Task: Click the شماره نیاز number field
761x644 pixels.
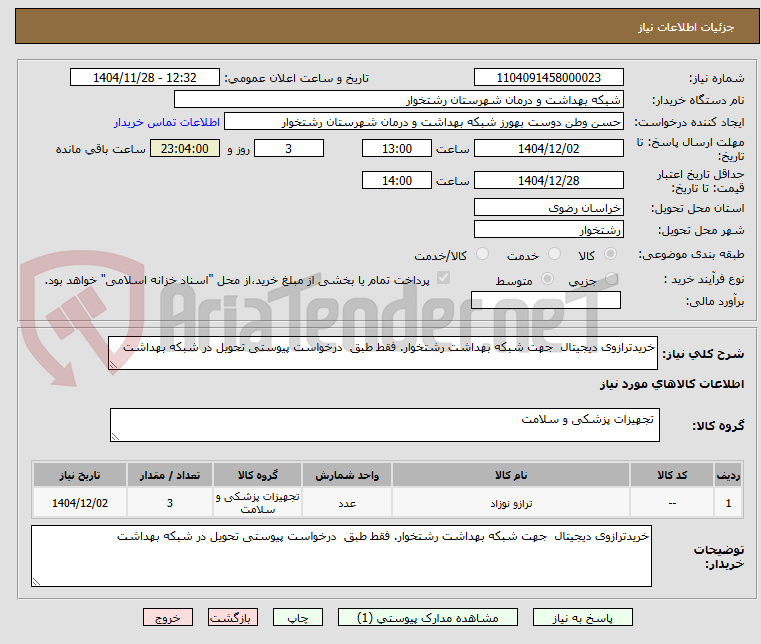Action: (x=548, y=77)
